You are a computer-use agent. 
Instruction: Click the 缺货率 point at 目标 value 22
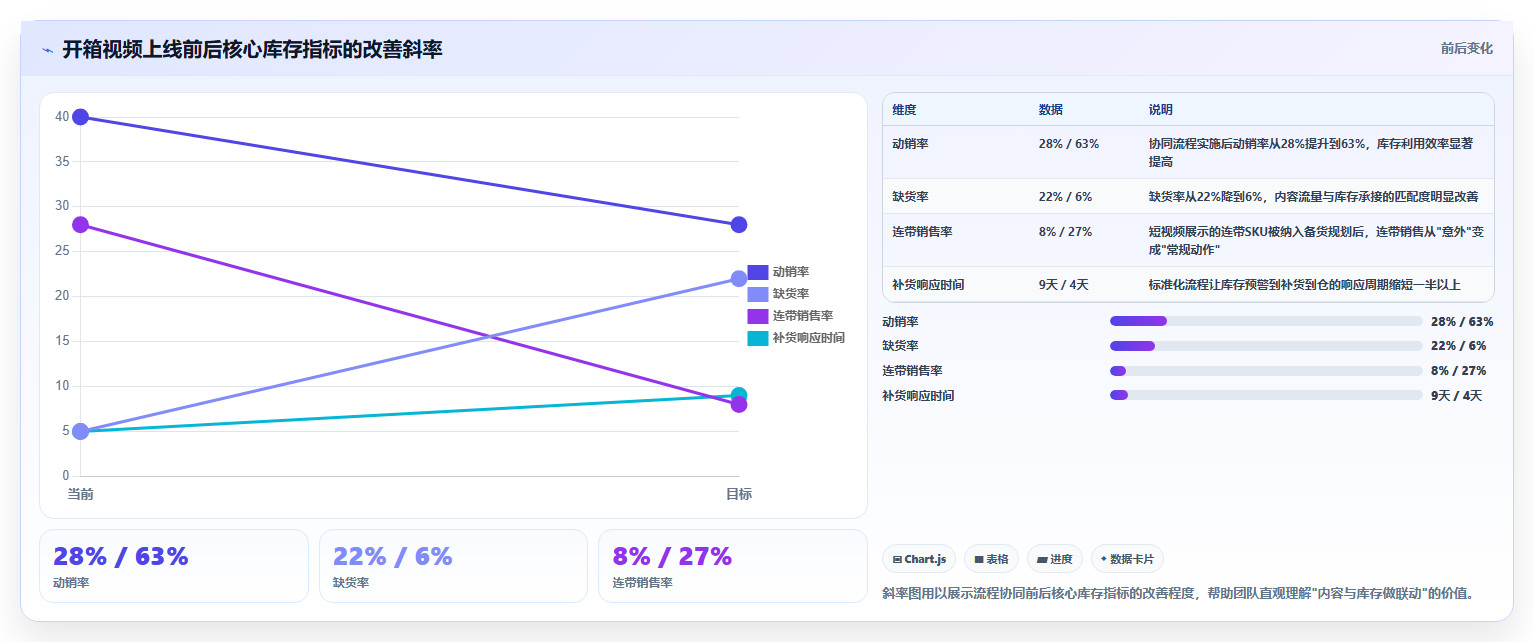[739, 278]
